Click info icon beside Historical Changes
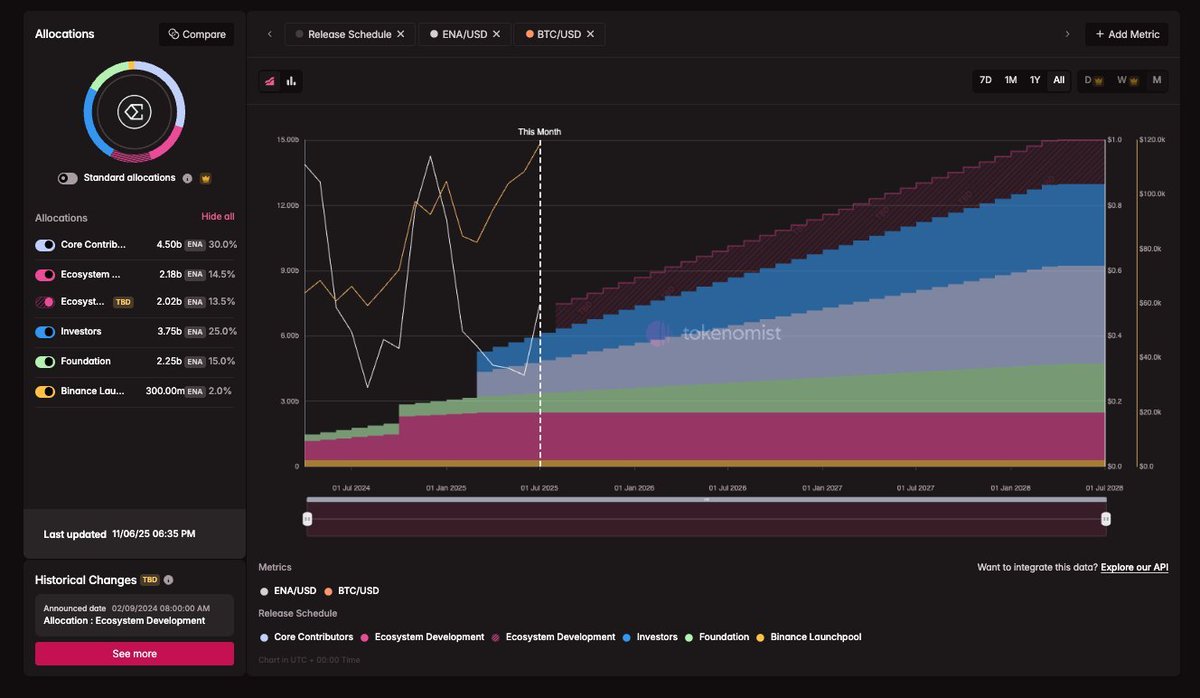This screenshot has width=1200, height=698. pos(168,580)
